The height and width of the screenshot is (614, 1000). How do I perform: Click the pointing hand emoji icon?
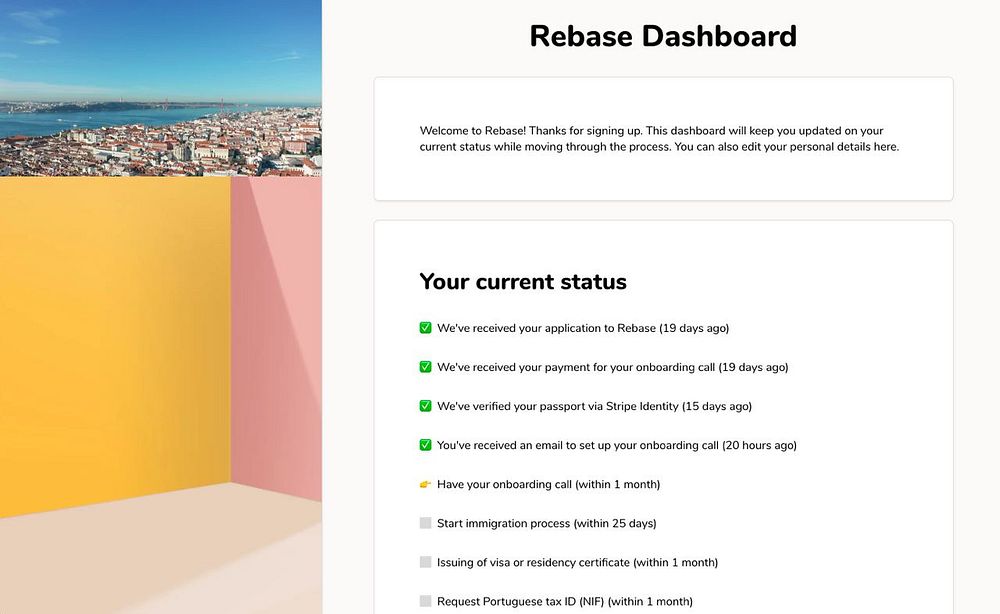coord(425,485)
